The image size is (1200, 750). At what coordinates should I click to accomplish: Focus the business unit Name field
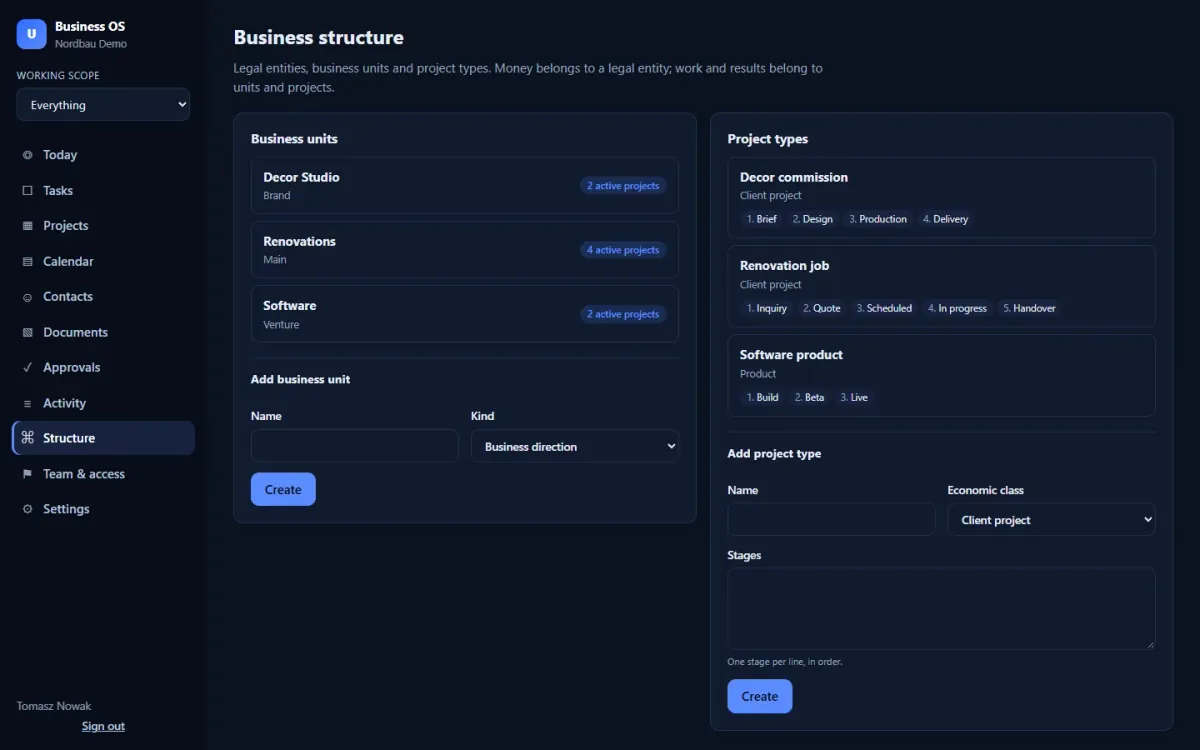tap(355, 446)
